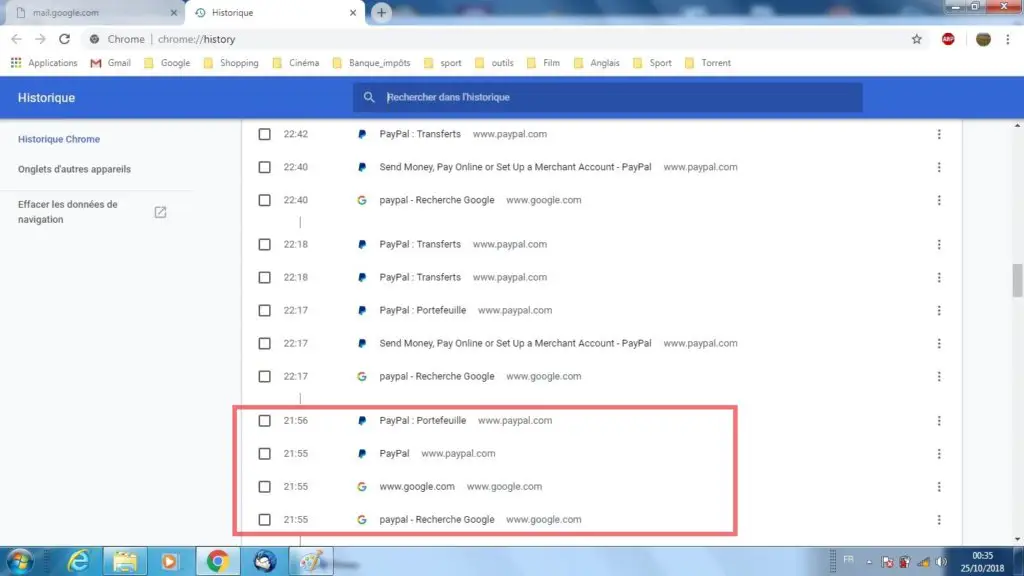Open the media player taskbar icon
Screen dimensions: 1024x576
(x=169, y=561)
